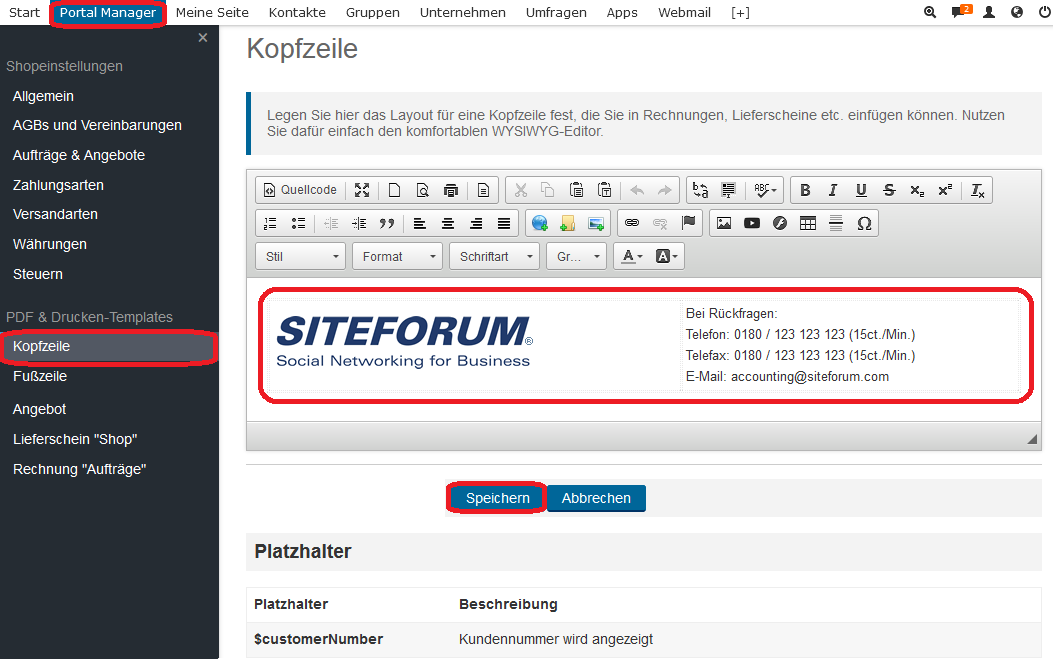1053x659 pixels.
Task: Open the Templates icon
Action: pyautogui.click(x=483, y=190)
